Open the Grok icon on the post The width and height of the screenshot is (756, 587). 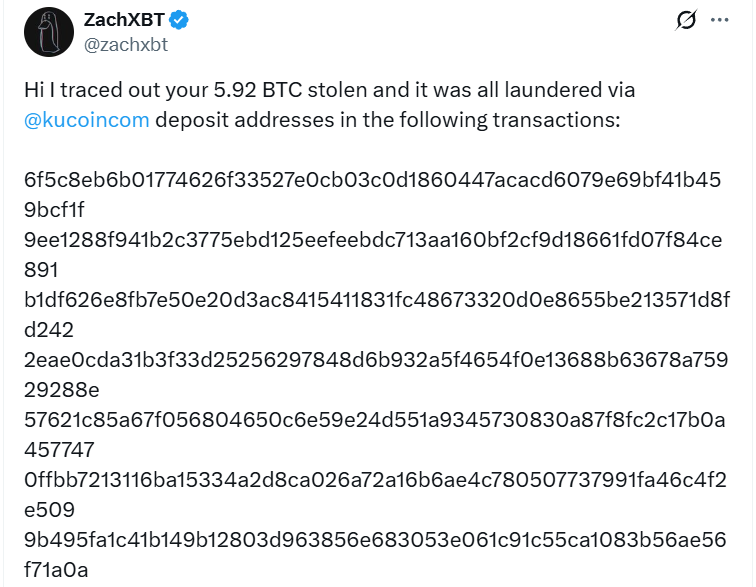click(686, 20)
